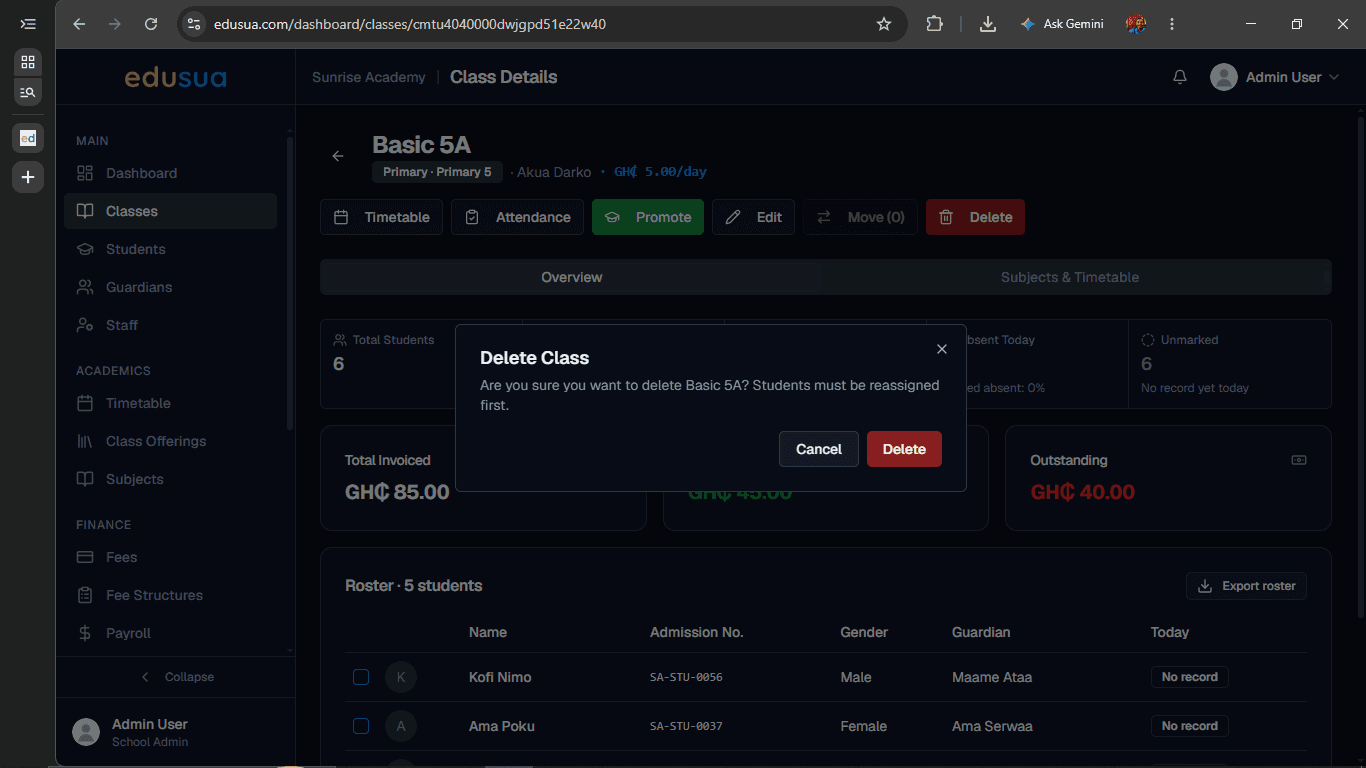This screenshot has height=768, width=1366.
Task: Click Ama Poku's avatar A
Action: click(401, 726)
